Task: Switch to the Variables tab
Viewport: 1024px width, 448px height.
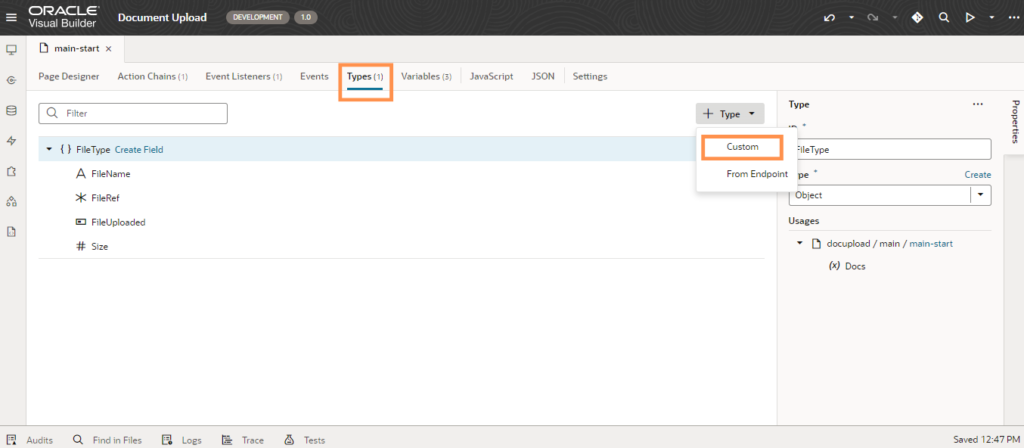Action: click(426, 76)
